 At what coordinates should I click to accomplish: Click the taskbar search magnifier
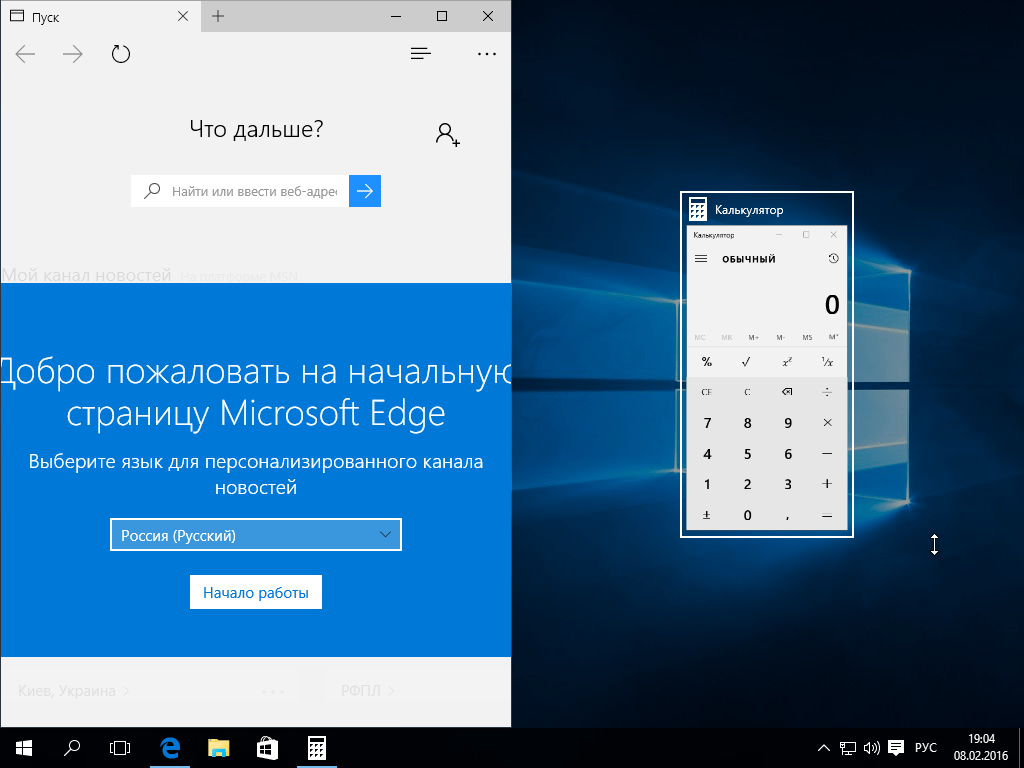coord(72,747)
